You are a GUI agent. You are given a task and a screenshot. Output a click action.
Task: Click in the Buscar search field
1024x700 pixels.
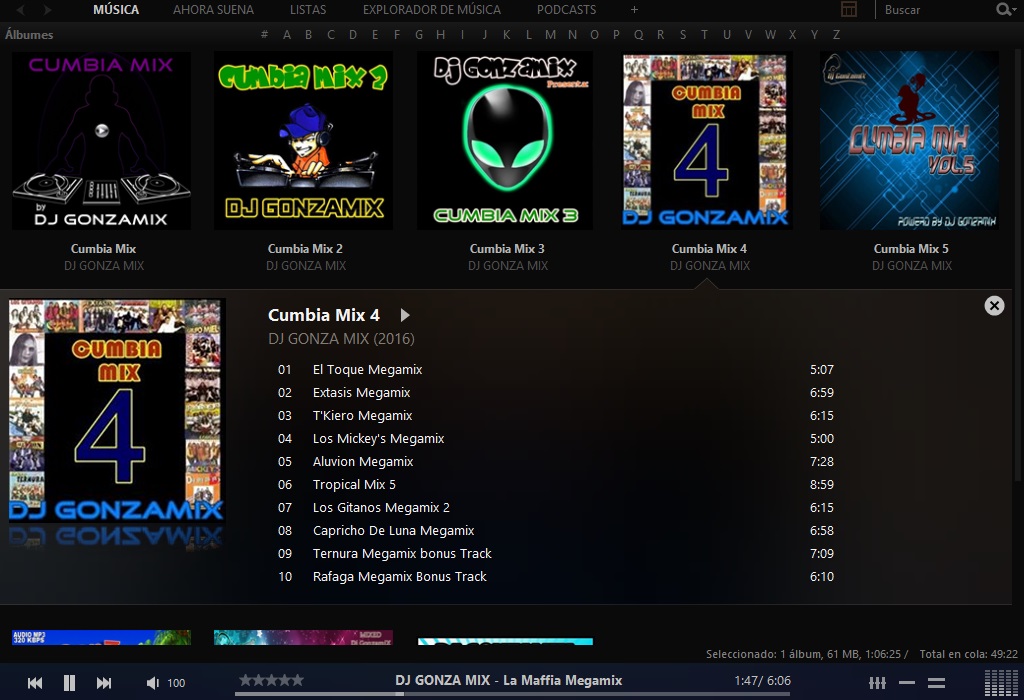click(937, 10)
